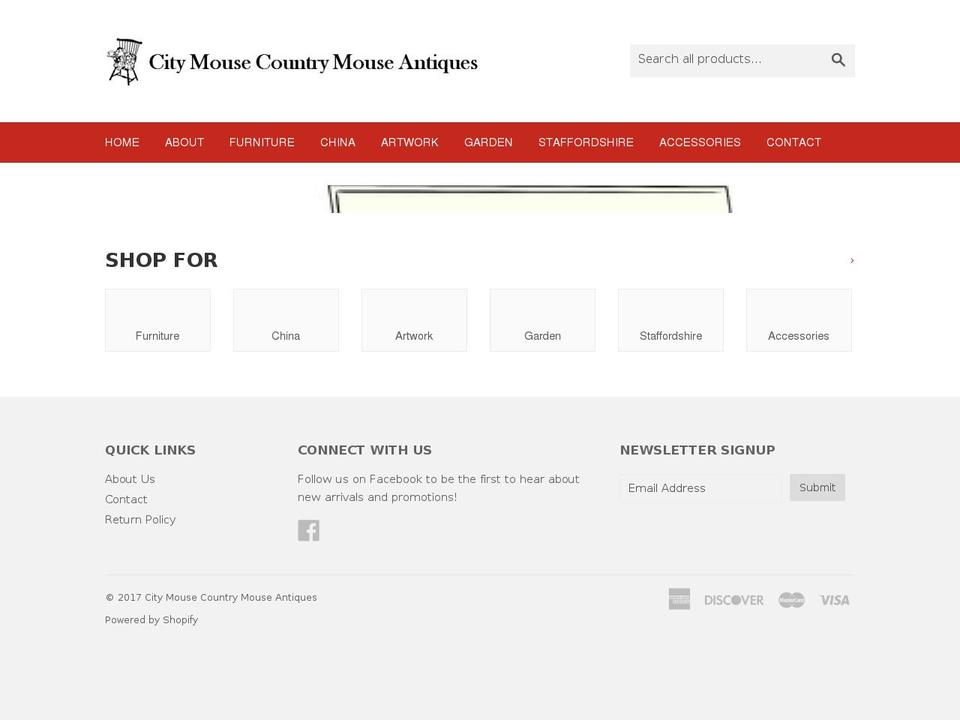Screen dimensions: 960x720
Task: Expand the carousel with the right arrow chevron
Action: [852, 261]
